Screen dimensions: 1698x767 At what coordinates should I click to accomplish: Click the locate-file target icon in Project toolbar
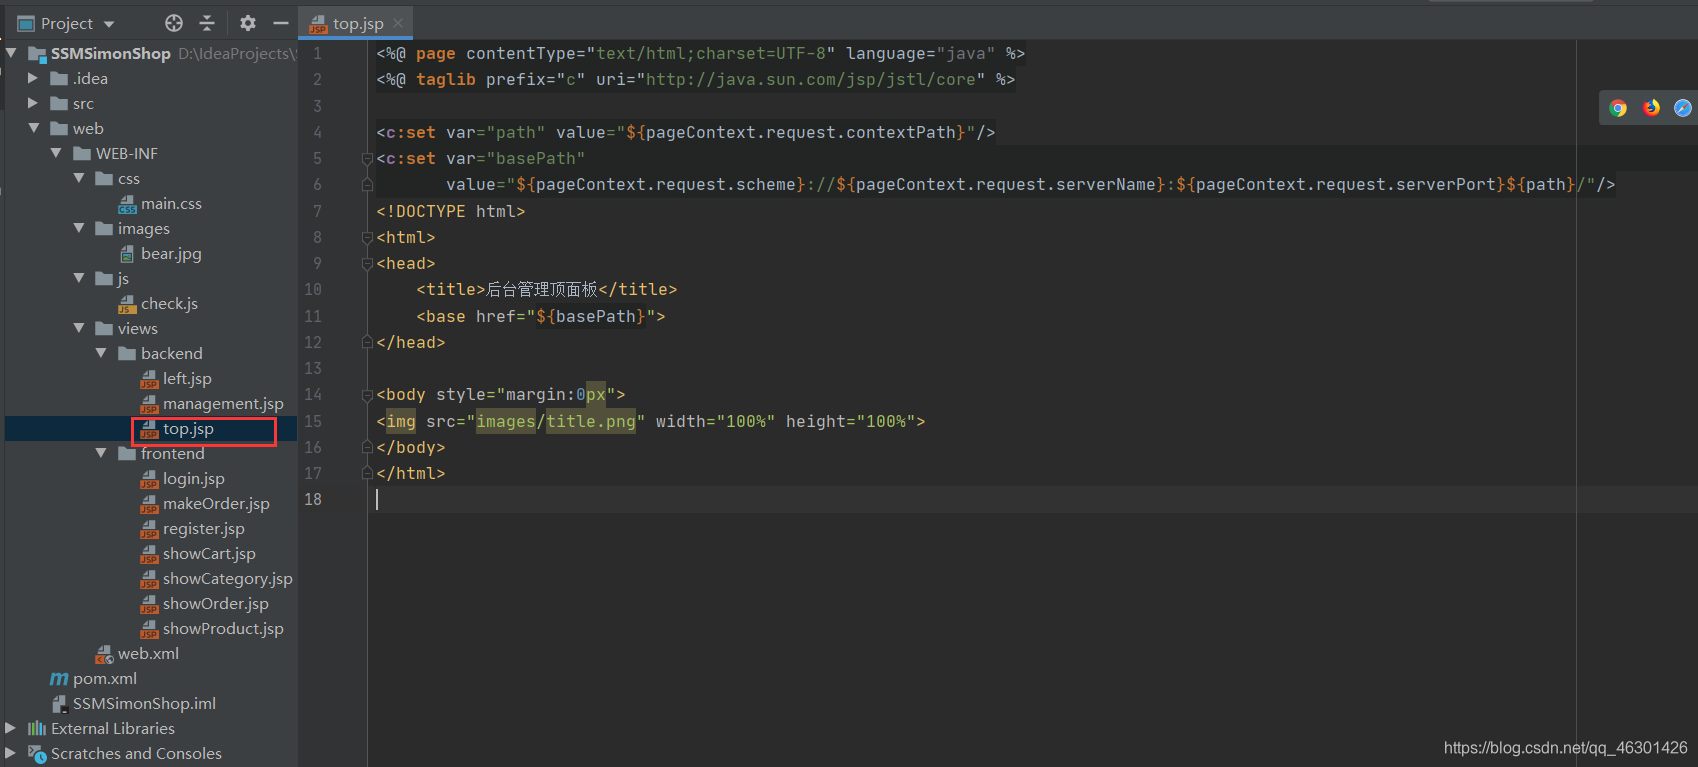click(174, 23)
